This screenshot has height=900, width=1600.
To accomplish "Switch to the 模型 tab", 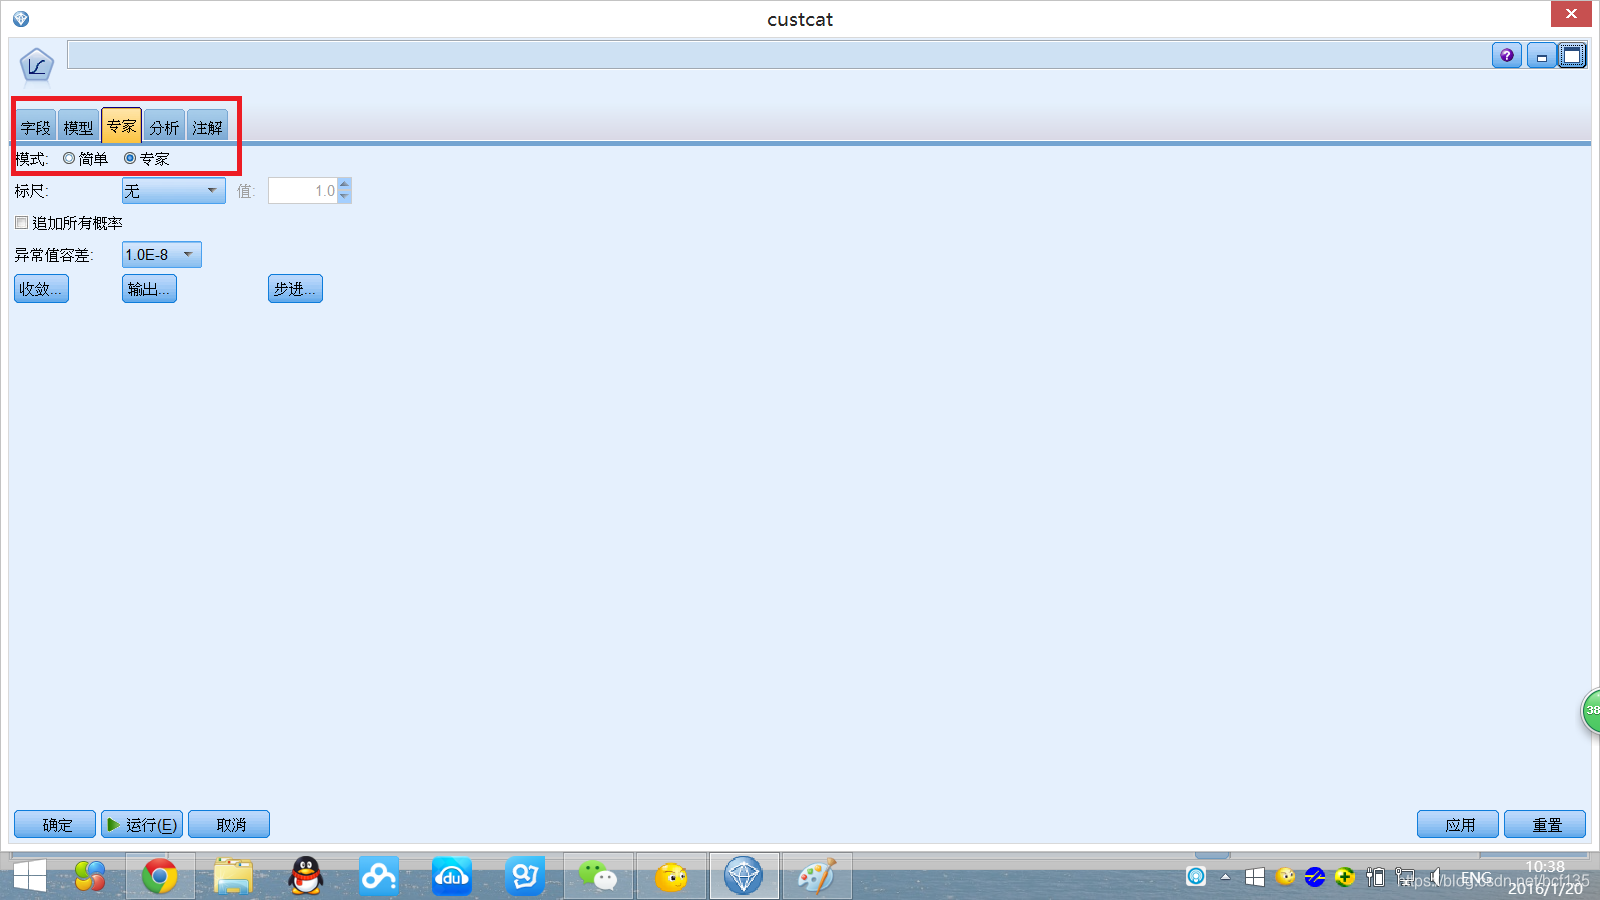I will point(79,127).
